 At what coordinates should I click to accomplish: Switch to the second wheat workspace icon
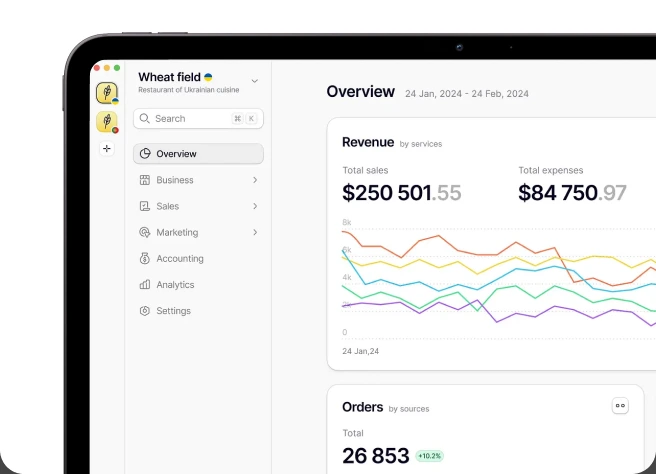pos(107,122)
